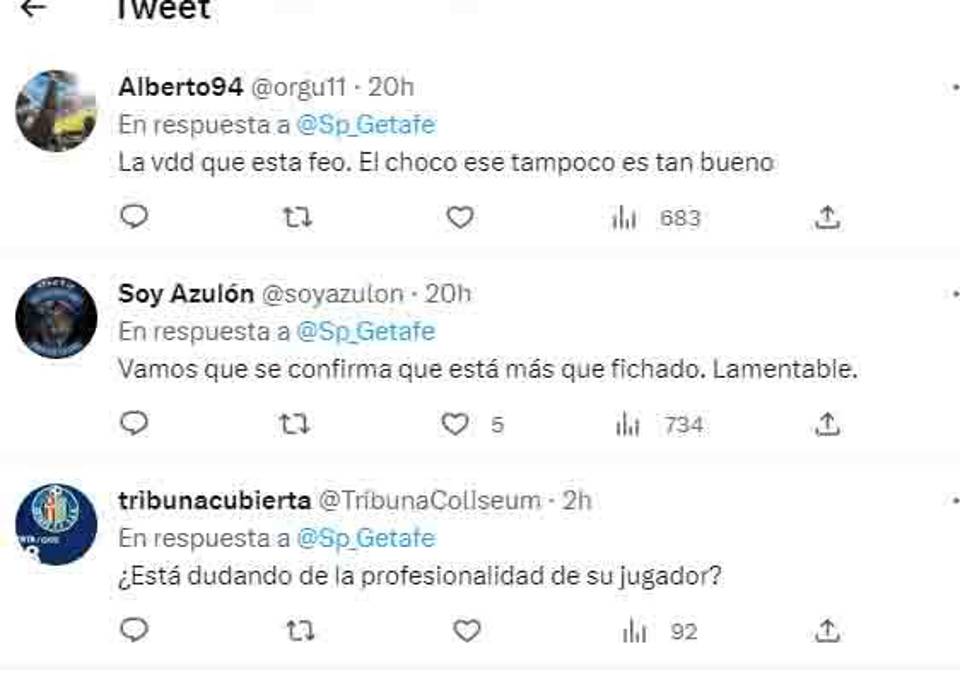Open Alberto94's profile picture
The height and width of the screenshot is (675, 960).
pyautogui.click(x=56, y=111)
